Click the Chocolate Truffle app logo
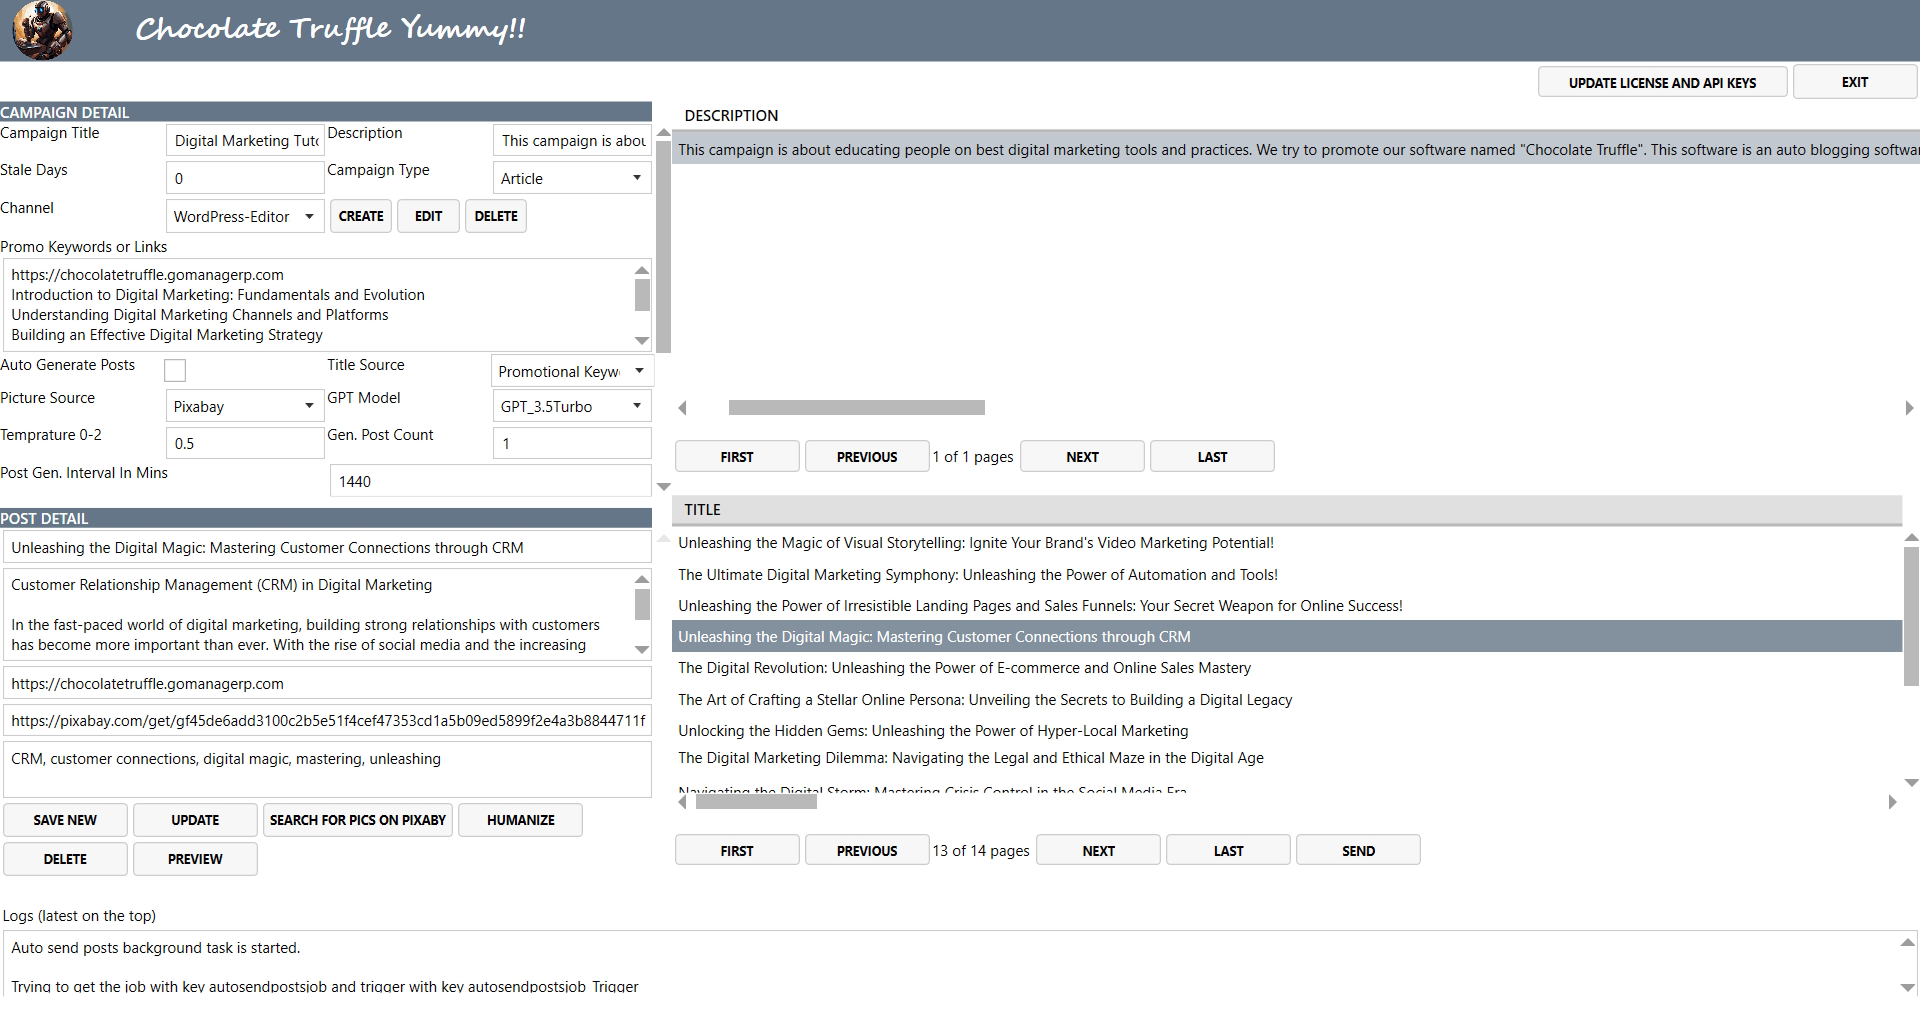1920x1010 pixels. tap(42, 30)
